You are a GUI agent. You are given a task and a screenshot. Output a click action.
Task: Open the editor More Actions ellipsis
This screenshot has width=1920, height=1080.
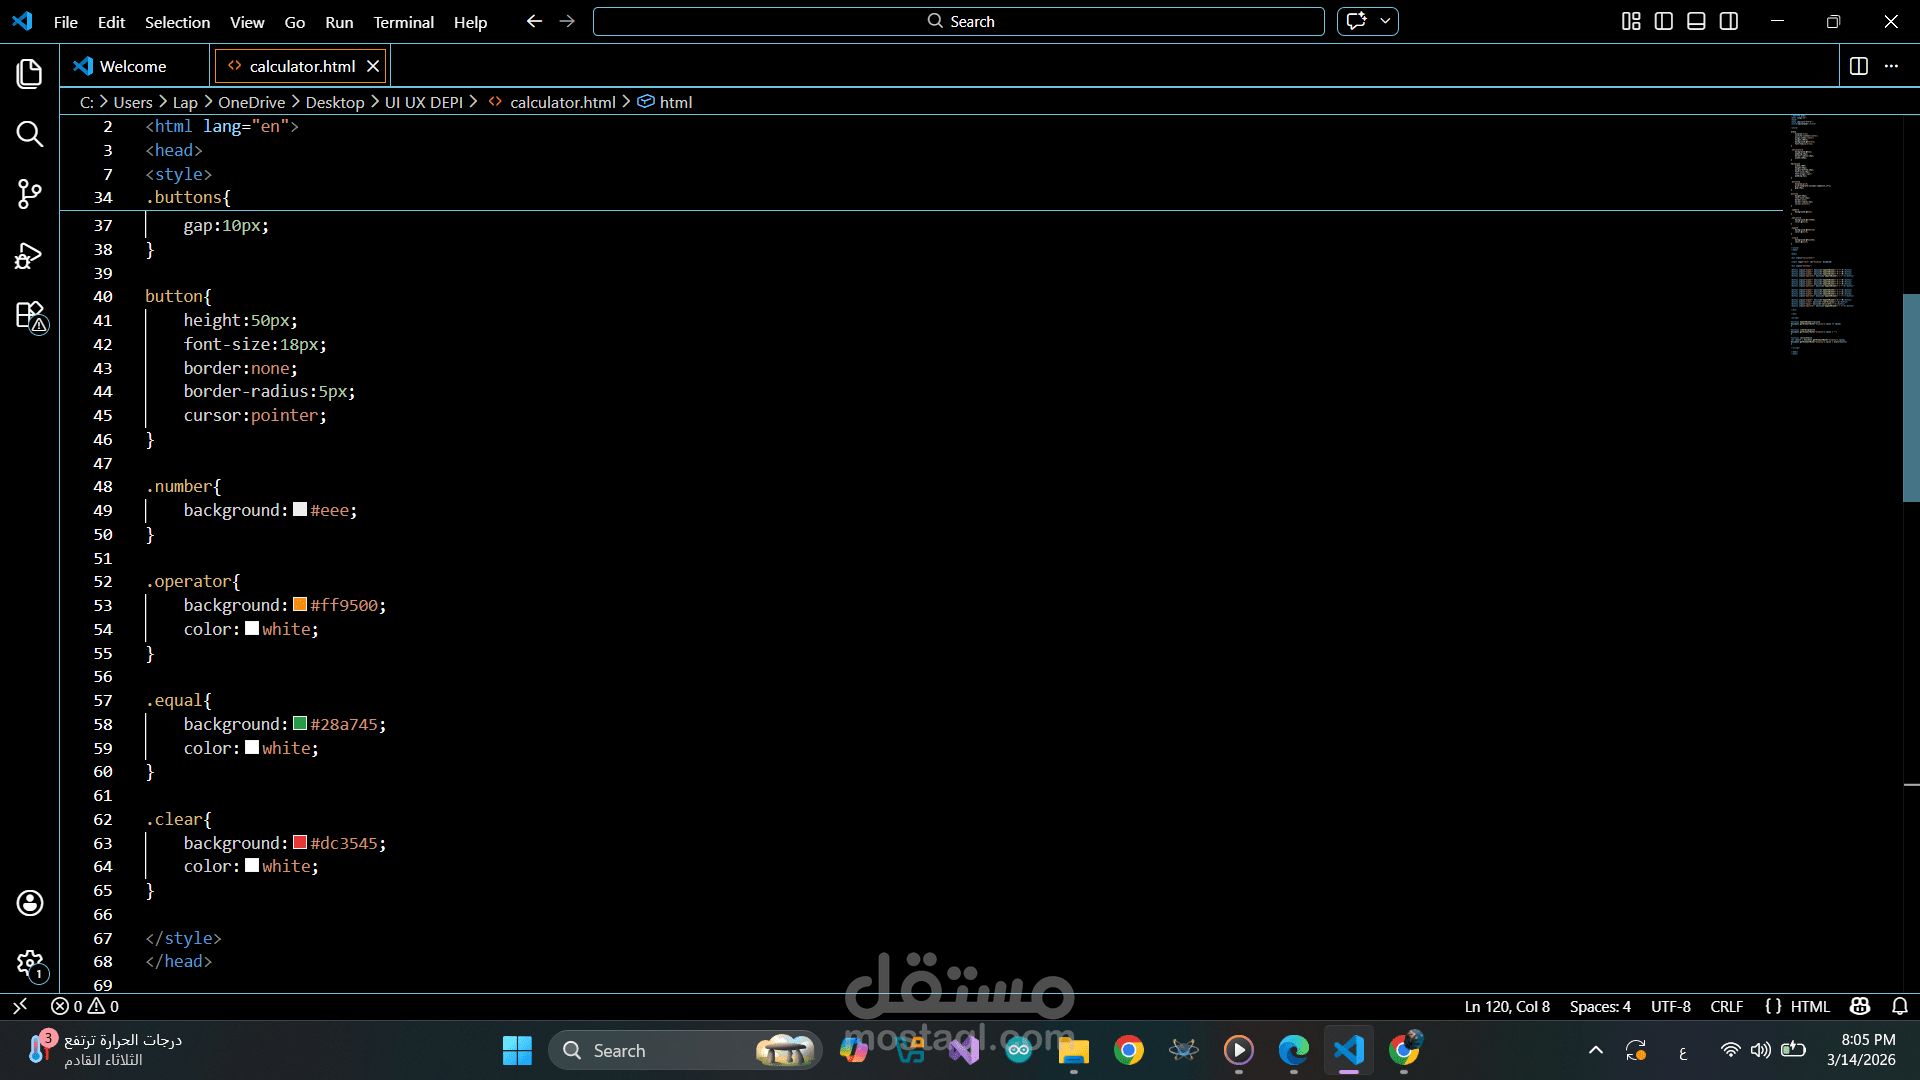1891,66
